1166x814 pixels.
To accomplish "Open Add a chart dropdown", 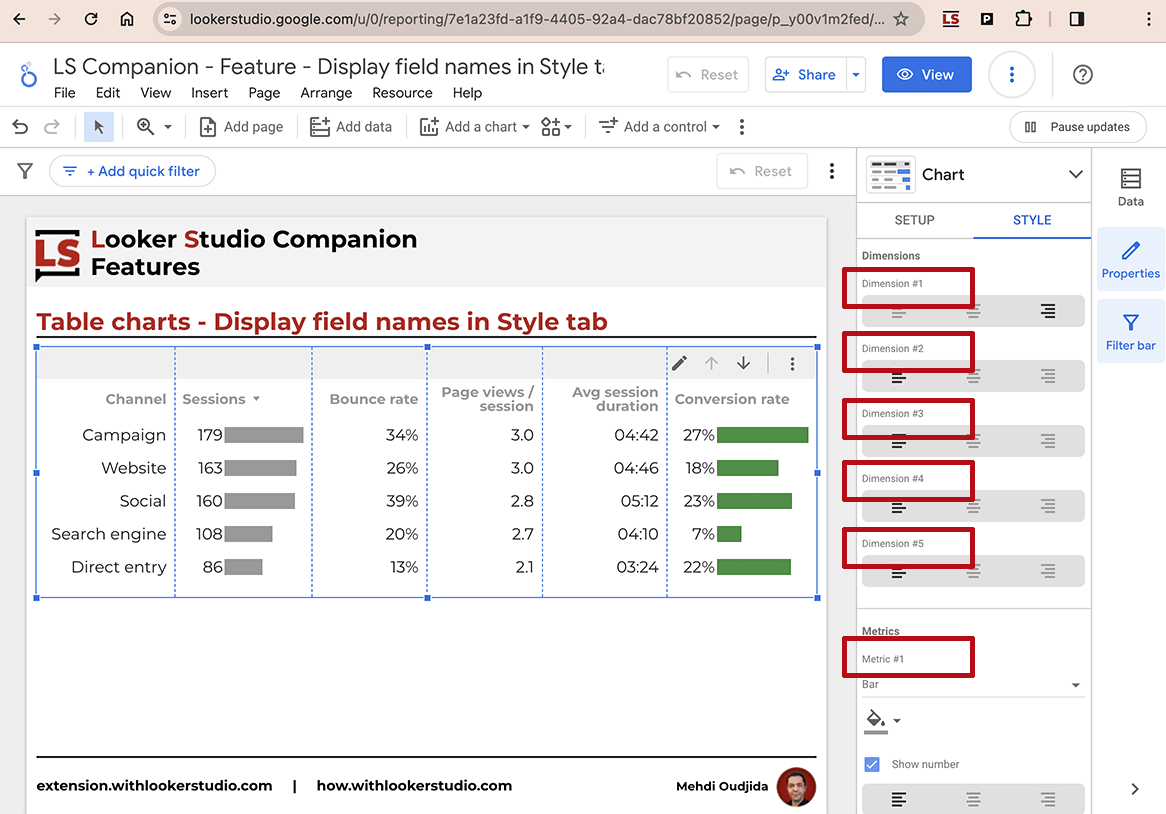I will pyautogui.click(x=474, y=127).
